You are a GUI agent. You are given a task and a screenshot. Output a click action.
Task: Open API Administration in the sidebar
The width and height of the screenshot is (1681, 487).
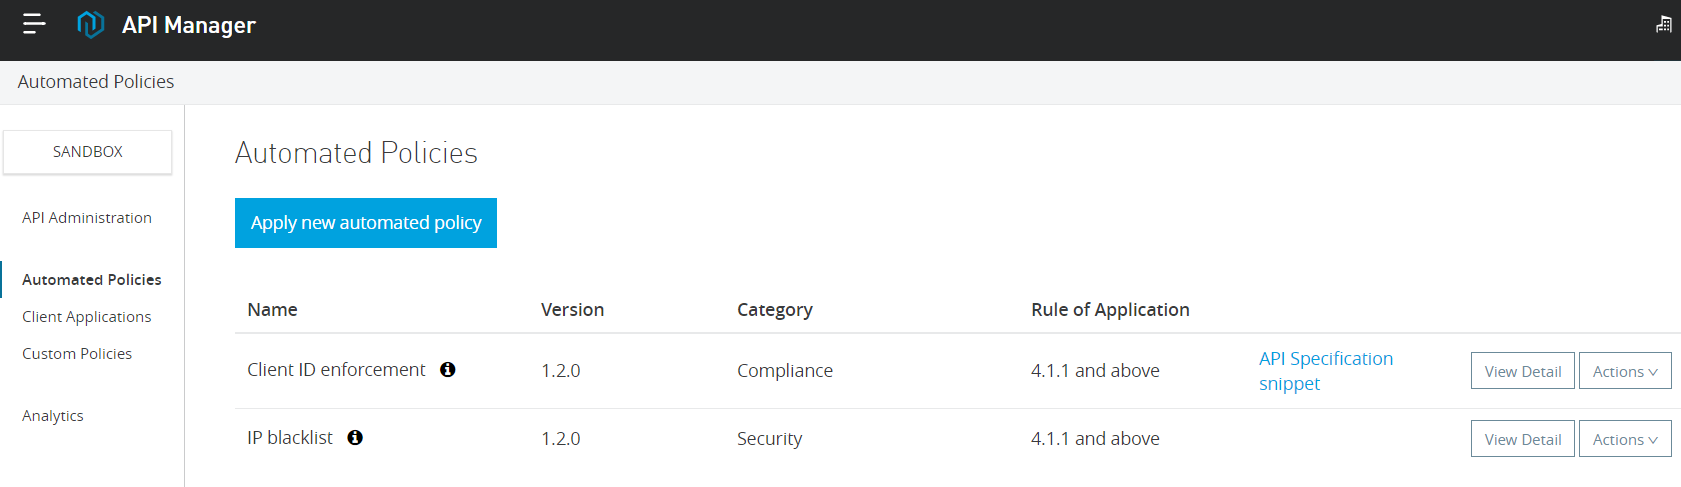point(87,218)
